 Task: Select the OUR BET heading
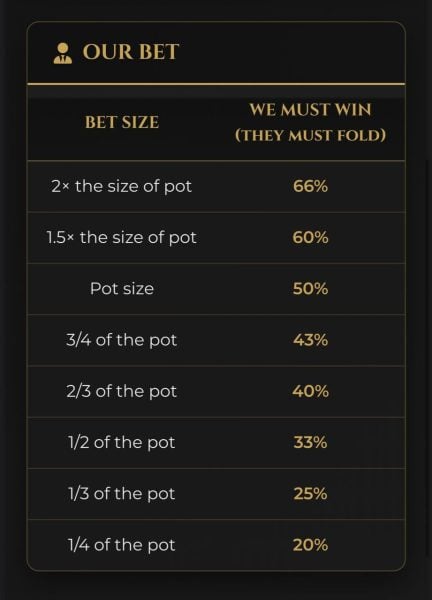tap(130, 52)
